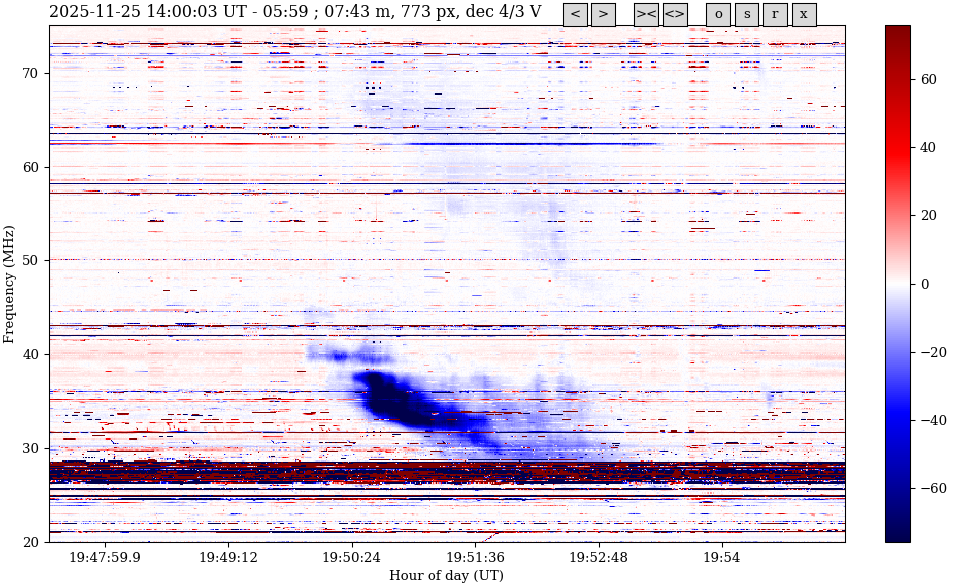
Task: Click the 'o' button
Action: click(718, 14)
